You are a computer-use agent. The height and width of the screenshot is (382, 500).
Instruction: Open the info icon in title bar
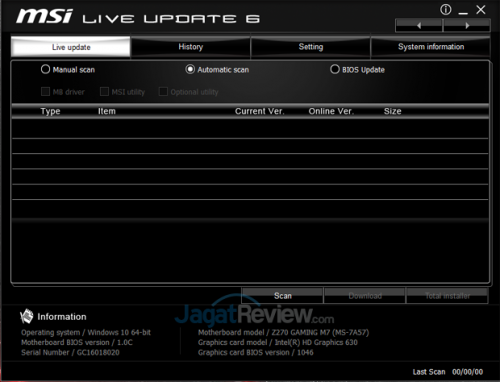click(x=446, y=10)
